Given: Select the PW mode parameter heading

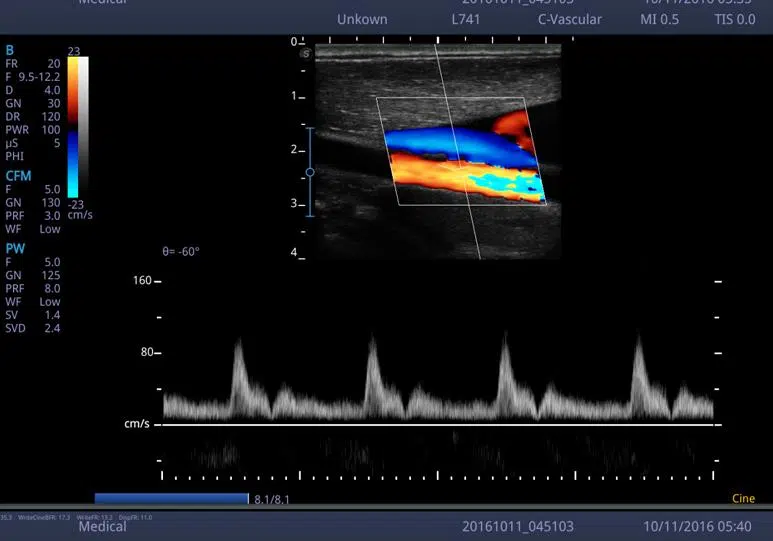Looking at the screenshot, I should point(14,247).
